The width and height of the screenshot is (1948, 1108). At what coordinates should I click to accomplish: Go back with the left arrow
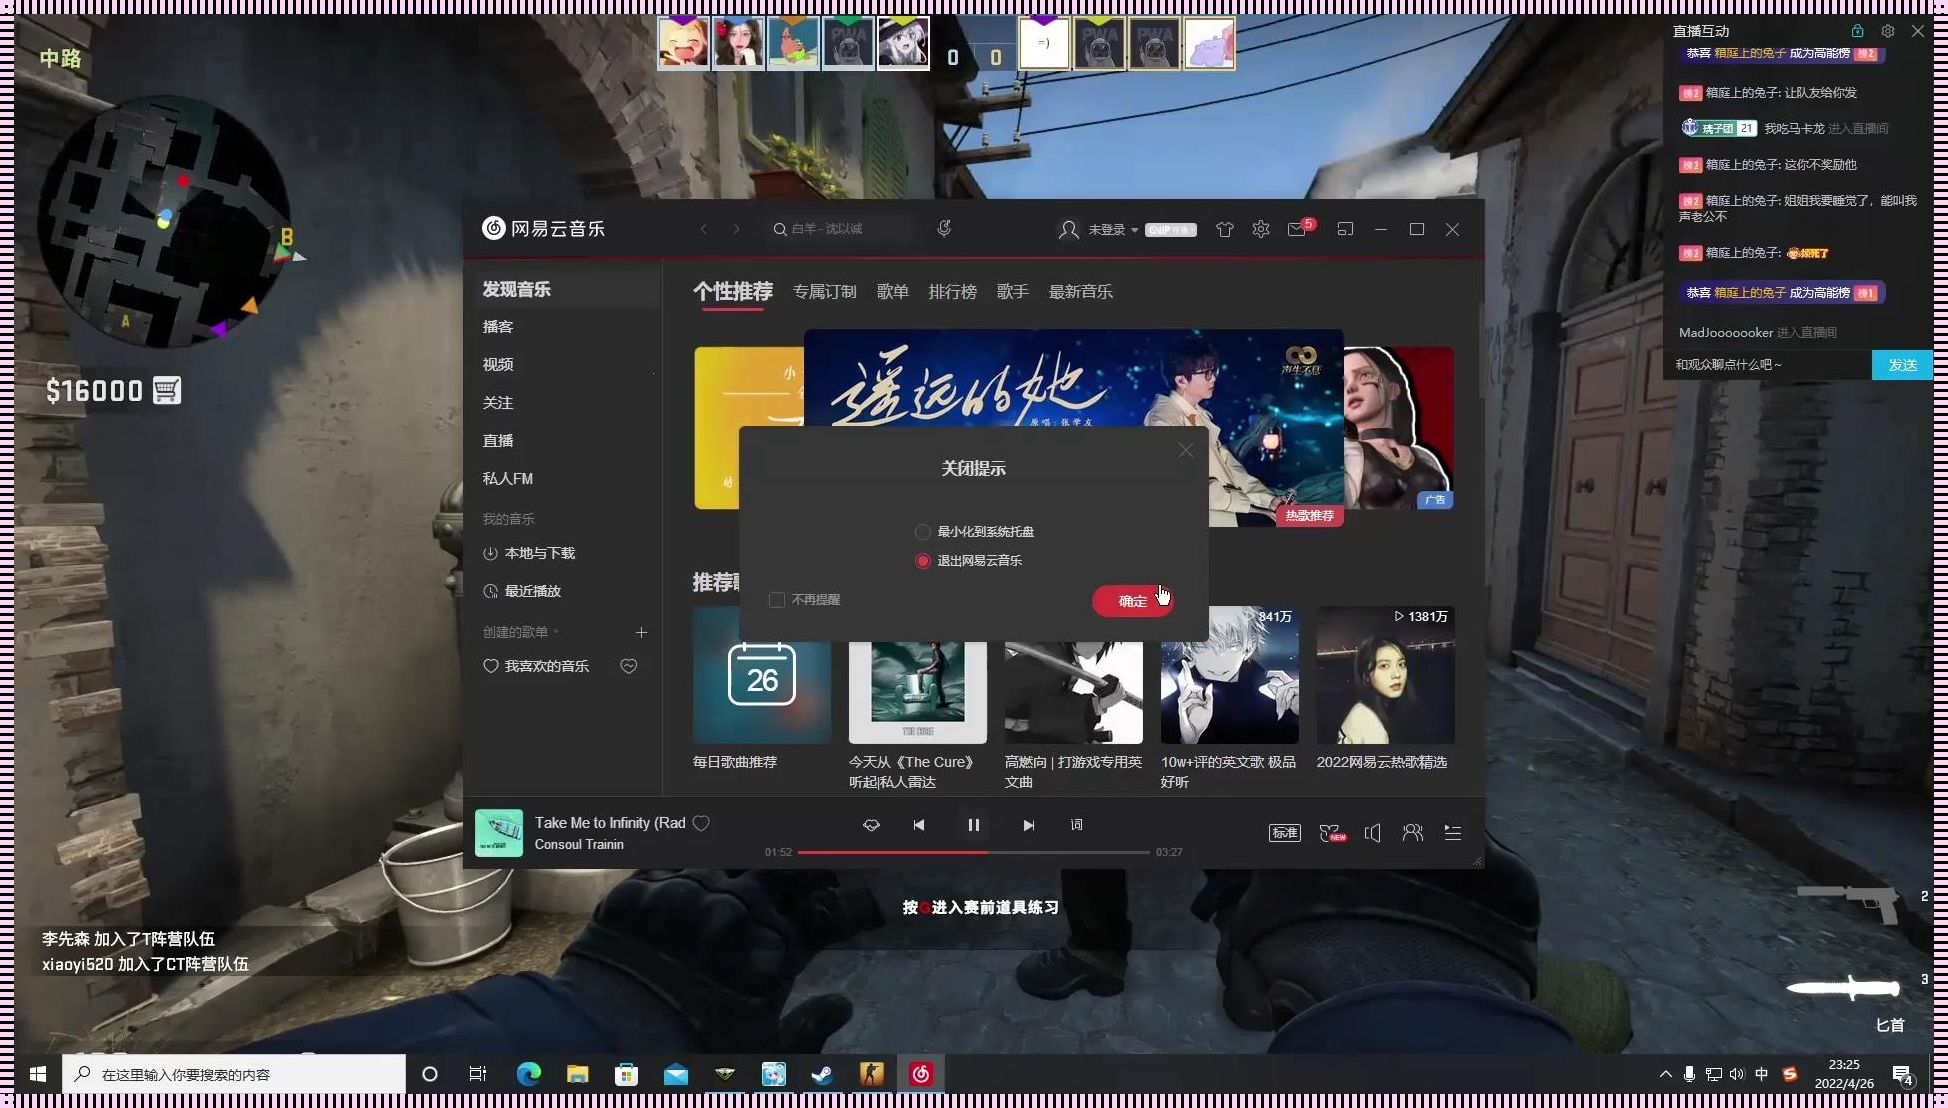704,229
